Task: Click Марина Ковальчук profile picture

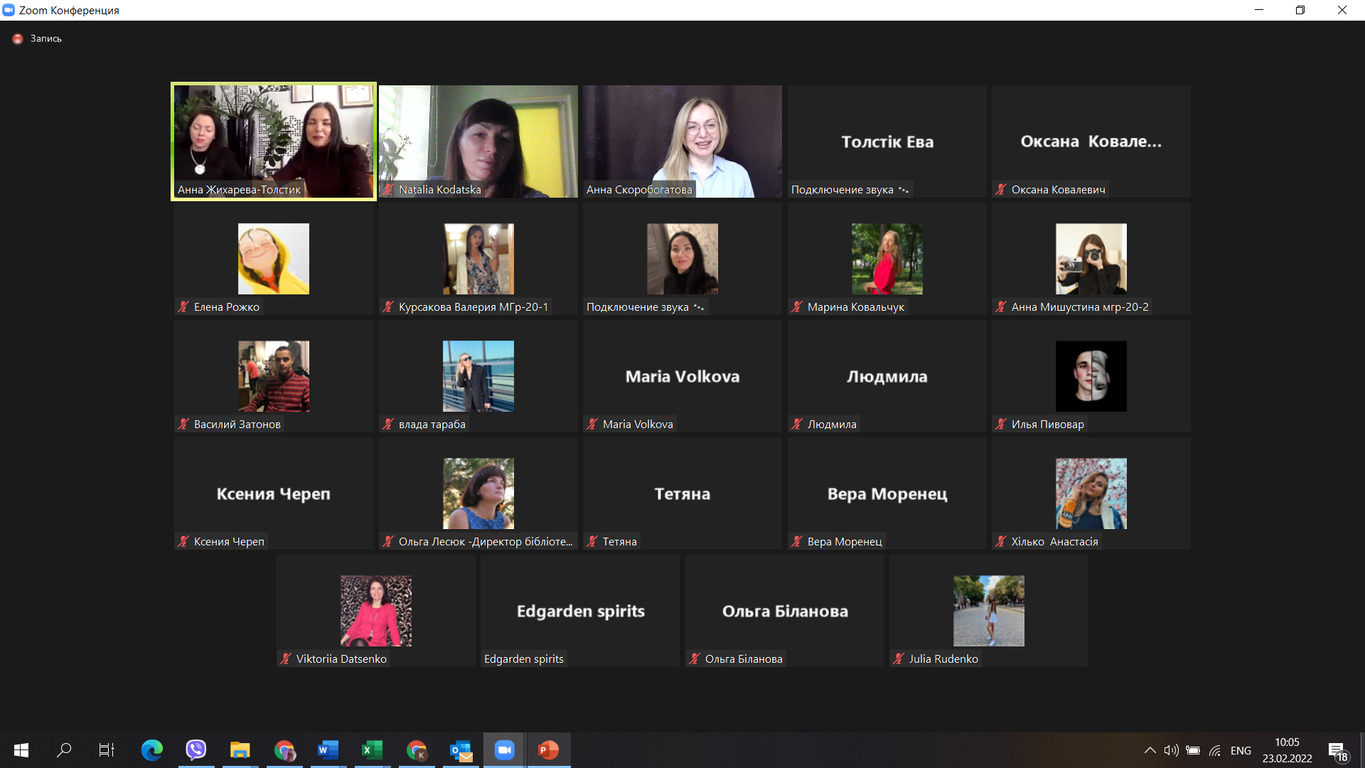Action: click(887, 259)
